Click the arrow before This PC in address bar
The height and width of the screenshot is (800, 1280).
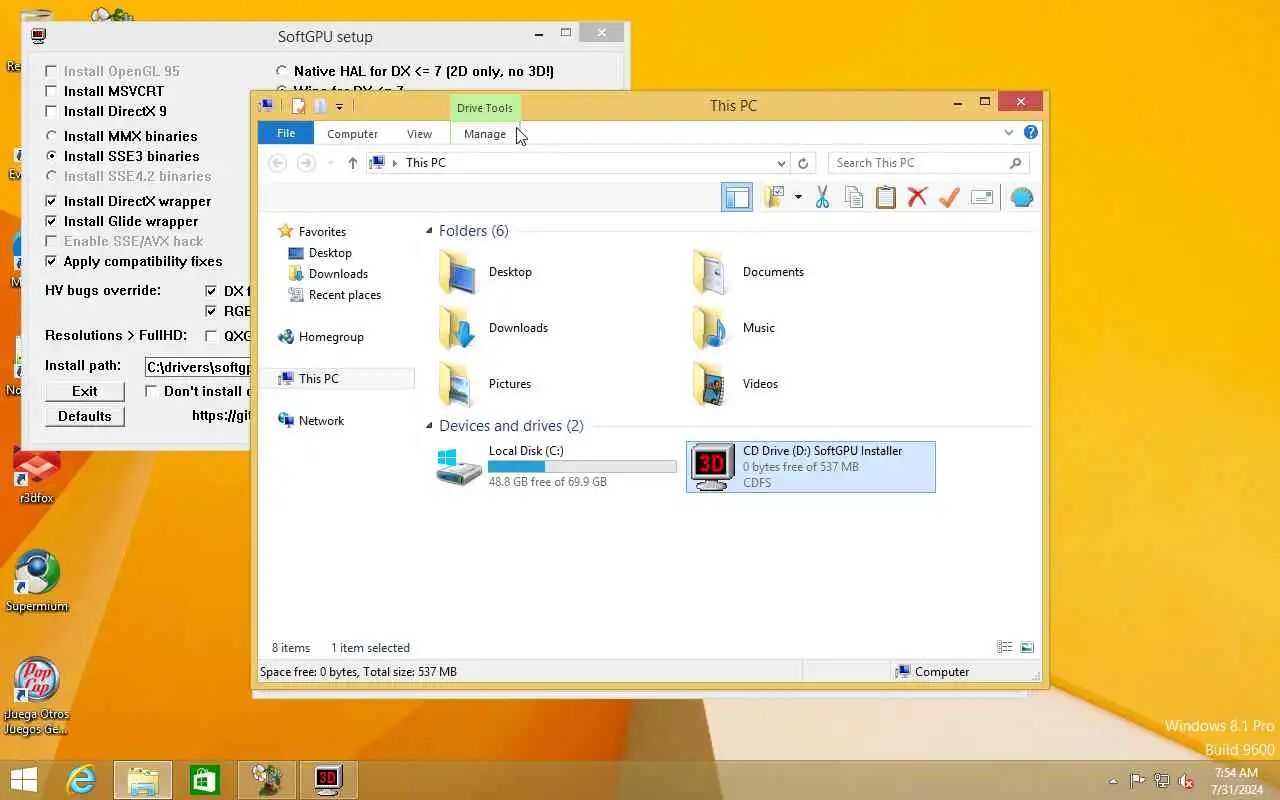395,163
